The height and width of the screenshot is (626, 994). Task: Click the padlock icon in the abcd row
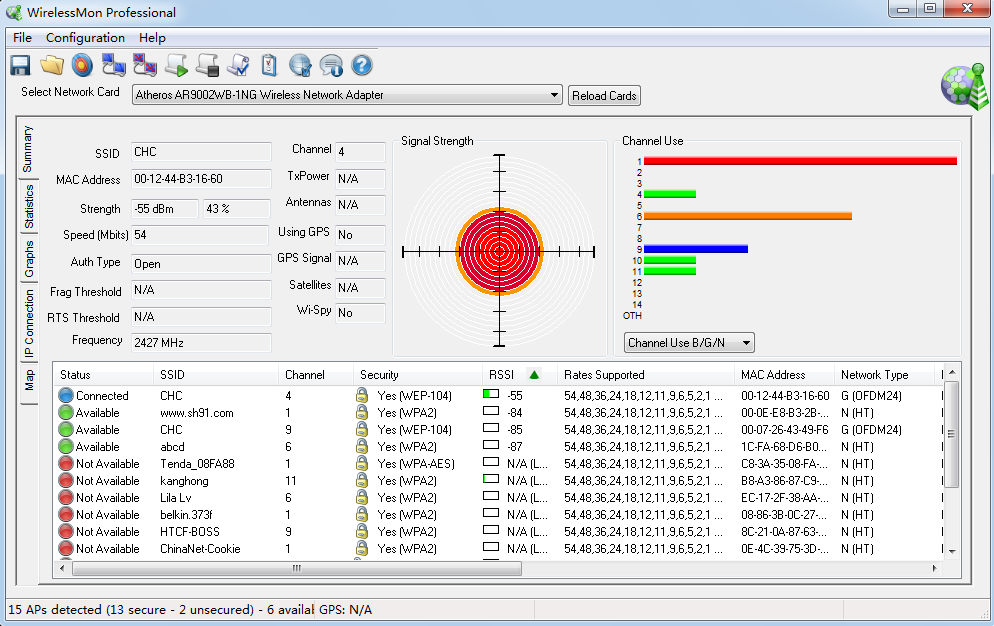362,447
